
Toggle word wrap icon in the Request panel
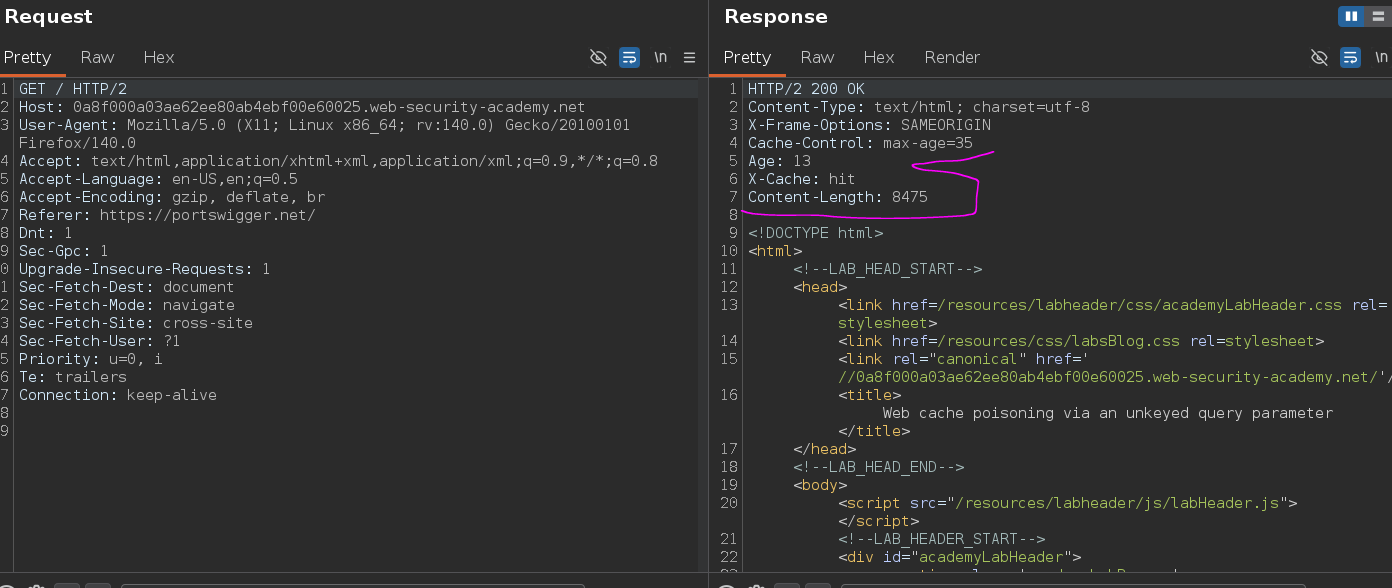tap(629, 58)
